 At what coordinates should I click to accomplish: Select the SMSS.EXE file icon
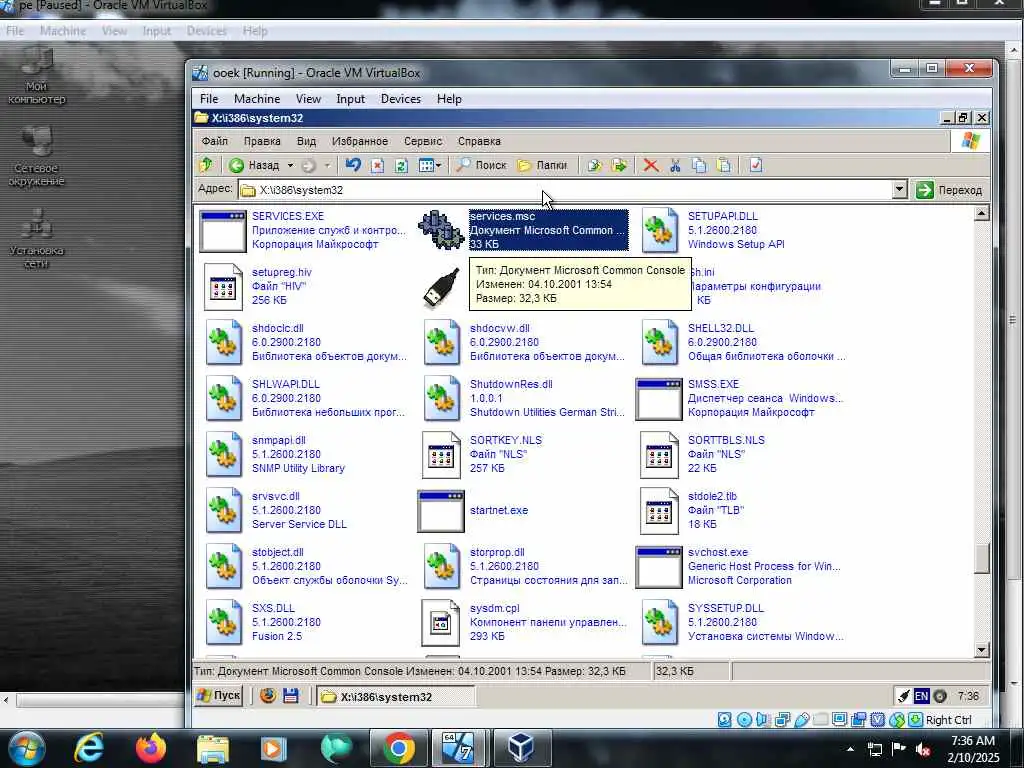point(659,399)
